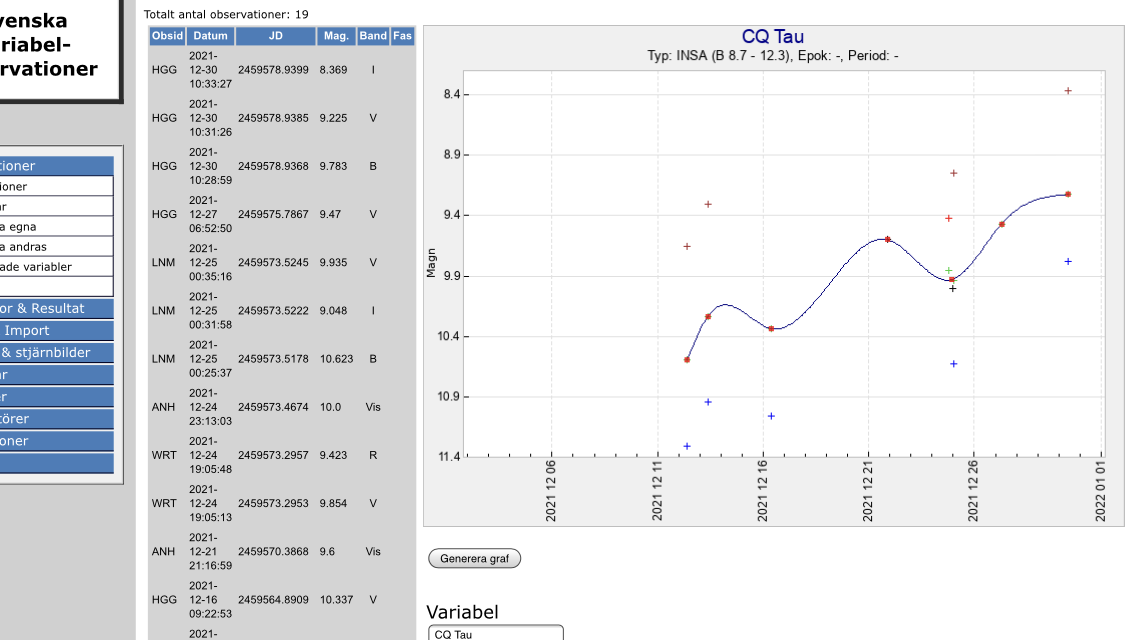Click the first red dot starting the curve
Image resolution: width=1136 pixels, height=640 pixels.
(x=687, y=359)
